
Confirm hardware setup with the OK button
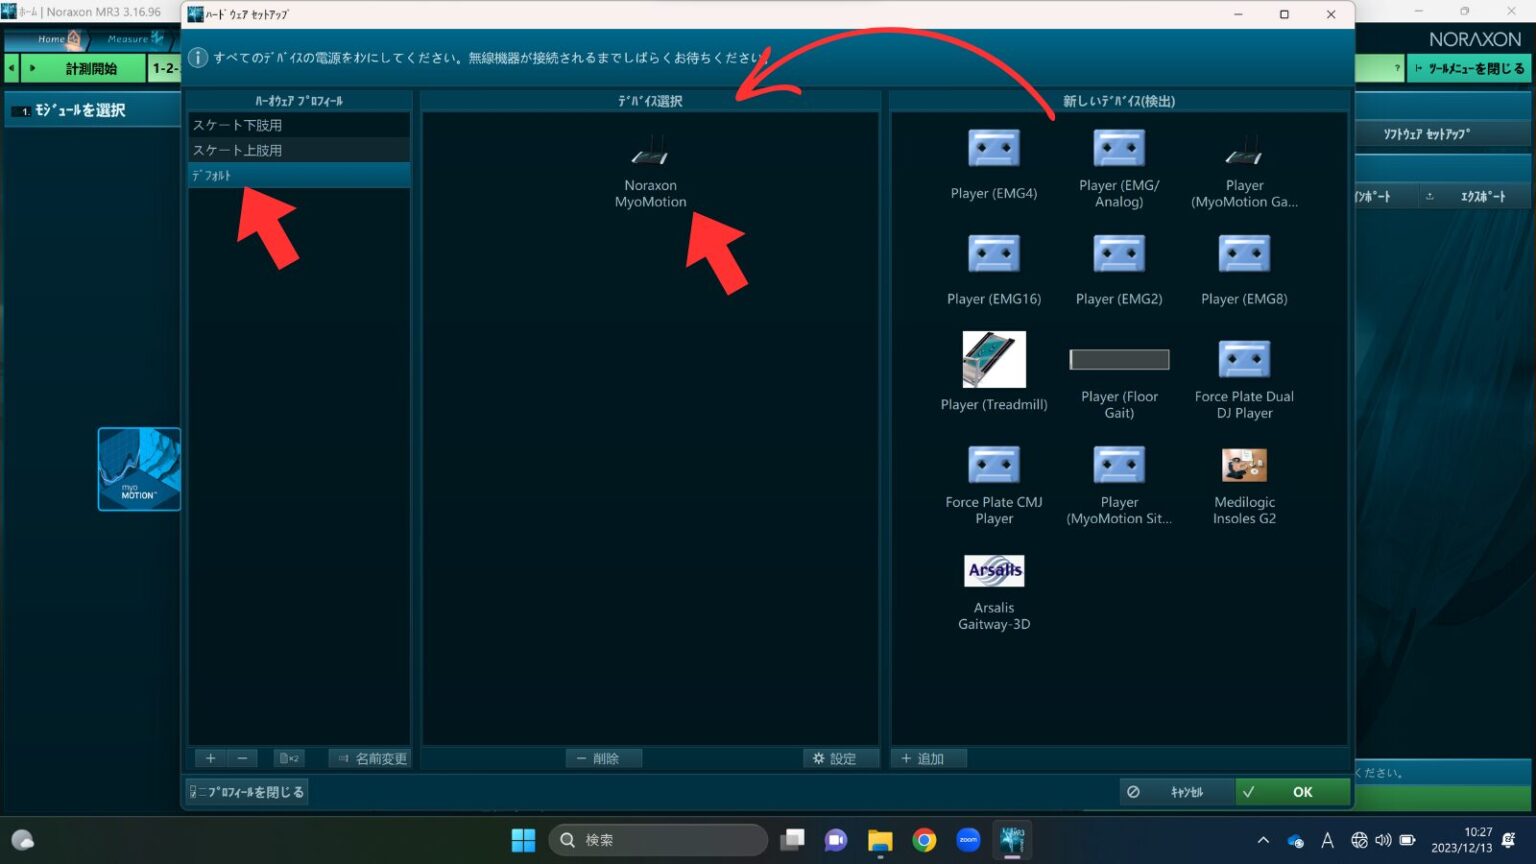[x=1292, y=791]
